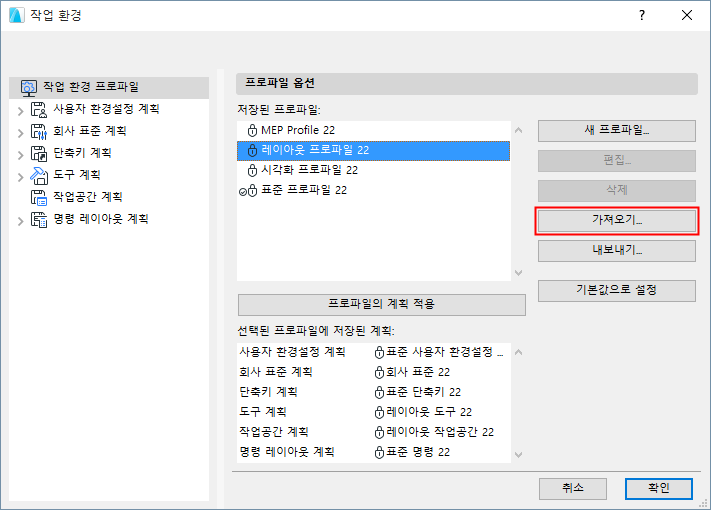The width and height of the screenshot is (711, 510).
Task: Click 프로파일의 계획 적용 button
Action: point(381,305)
